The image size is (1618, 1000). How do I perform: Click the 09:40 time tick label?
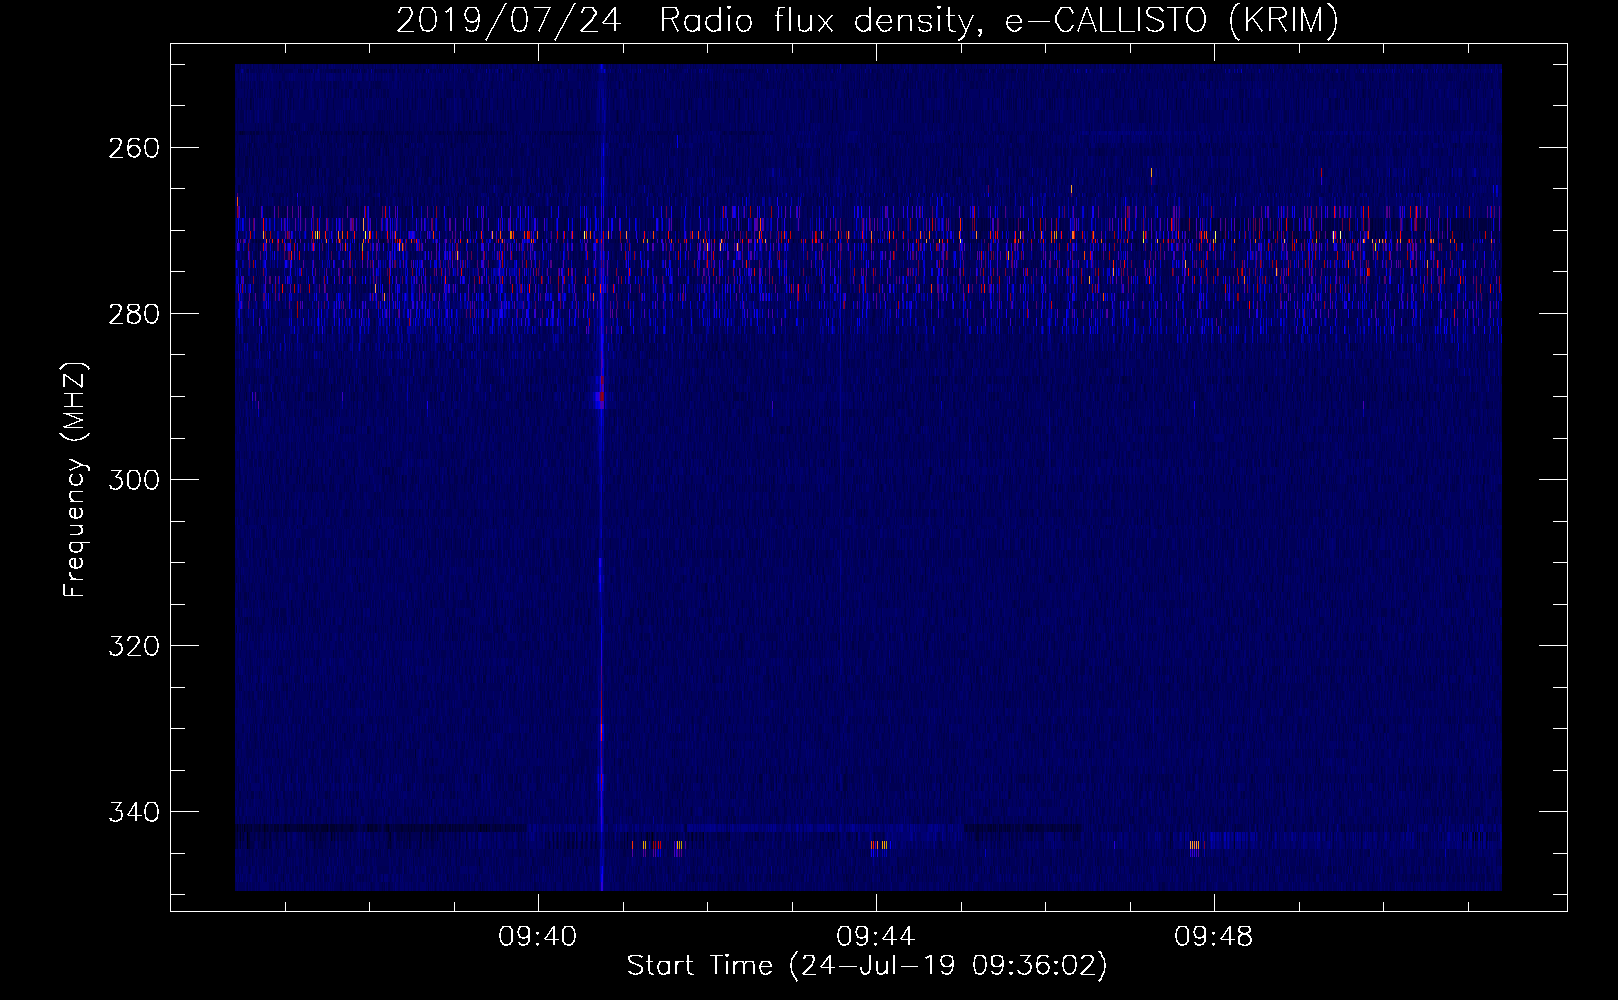(538, 937)
